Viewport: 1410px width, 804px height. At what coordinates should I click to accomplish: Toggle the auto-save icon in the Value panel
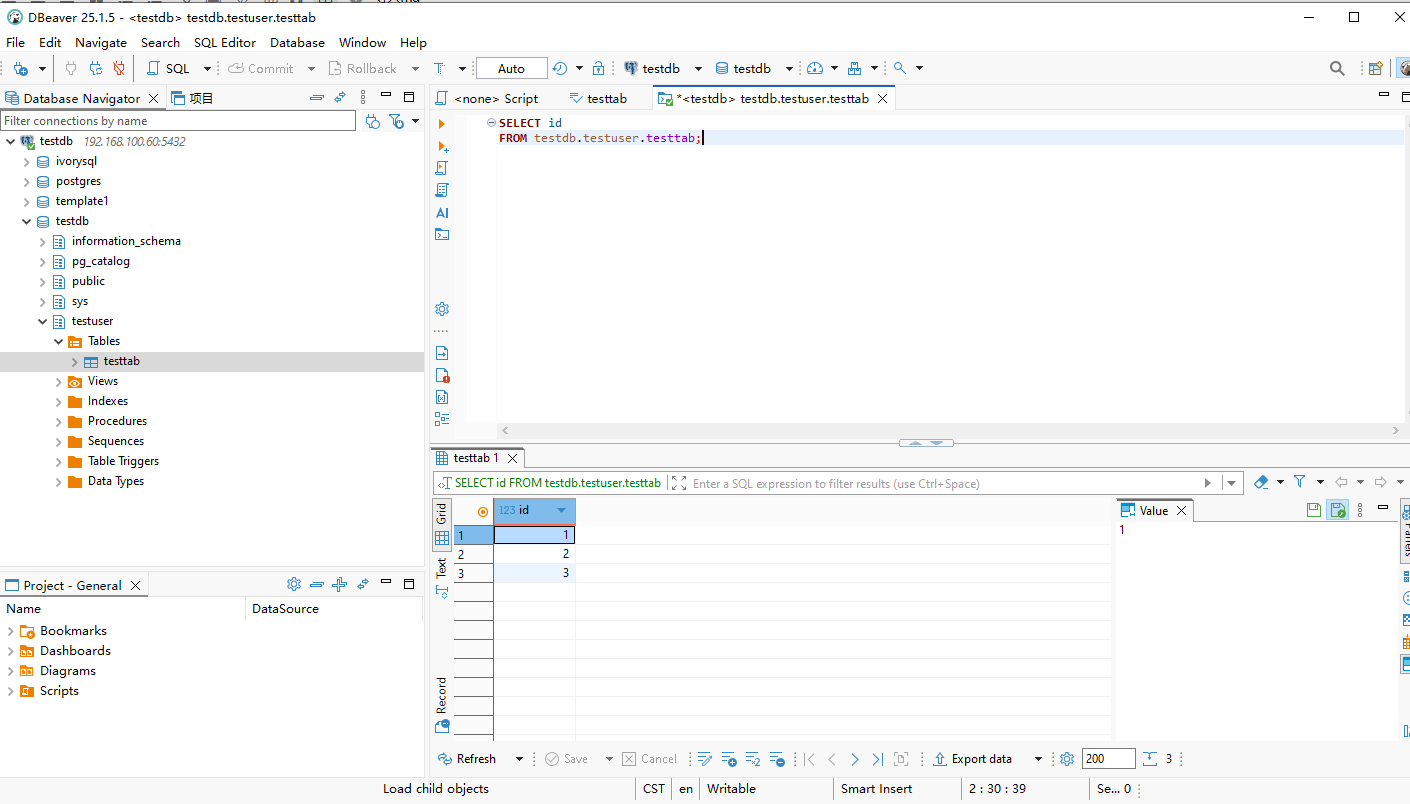click(1338, 510)
